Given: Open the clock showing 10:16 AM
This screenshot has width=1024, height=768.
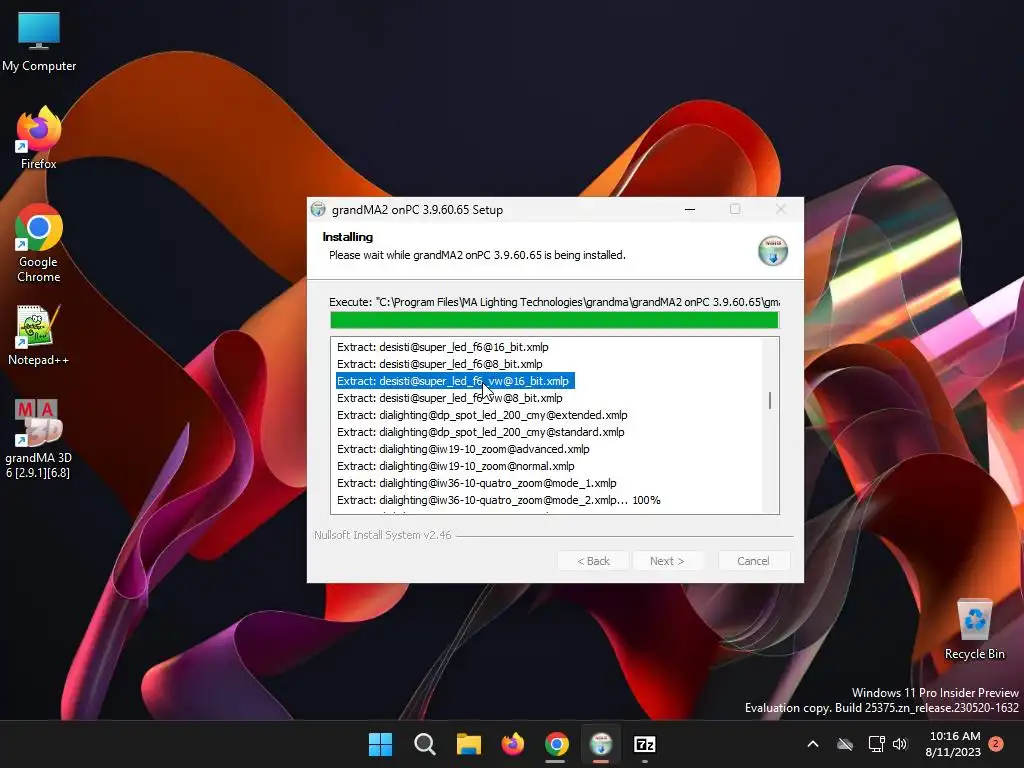Looking at the screenshot, I should point(953,744).
